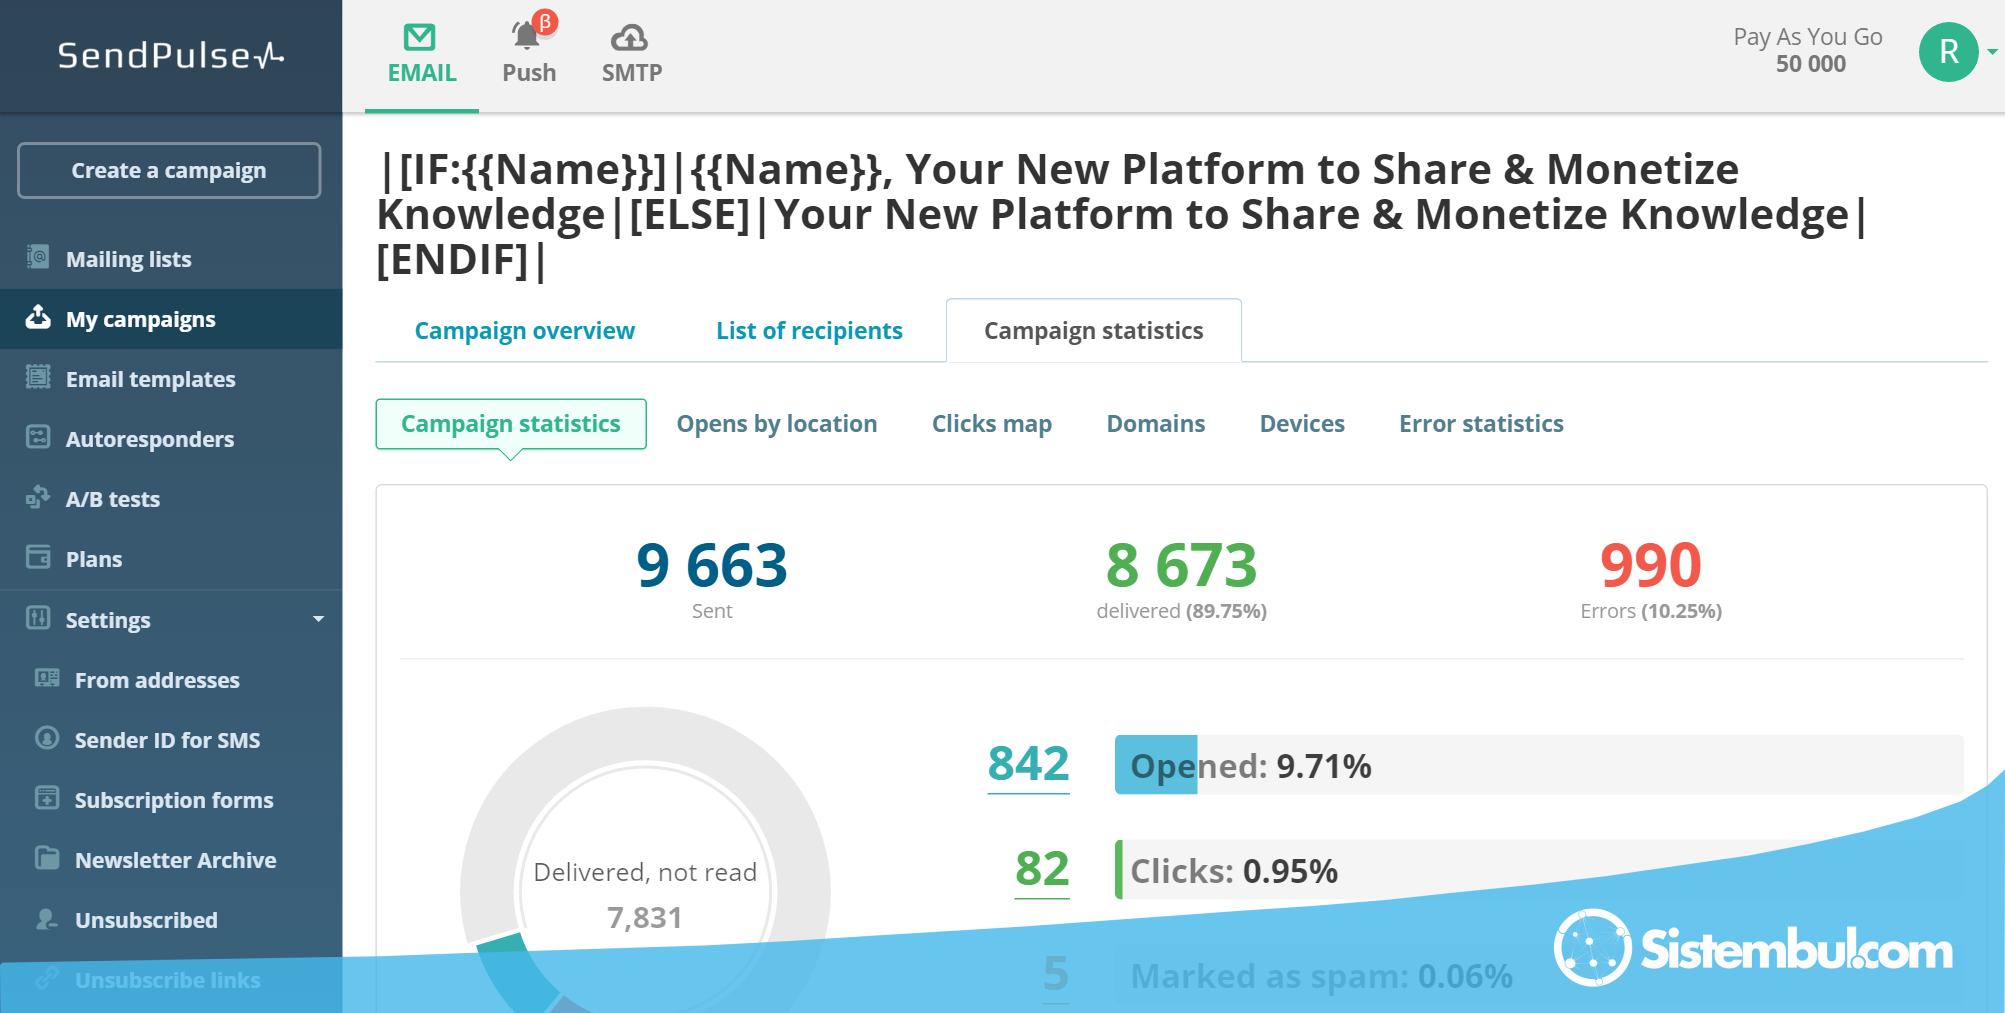The image size is (2005, 1013).
Task: Open the List of recipients tab
Action: pyautogui.click(x=809, y=331)
